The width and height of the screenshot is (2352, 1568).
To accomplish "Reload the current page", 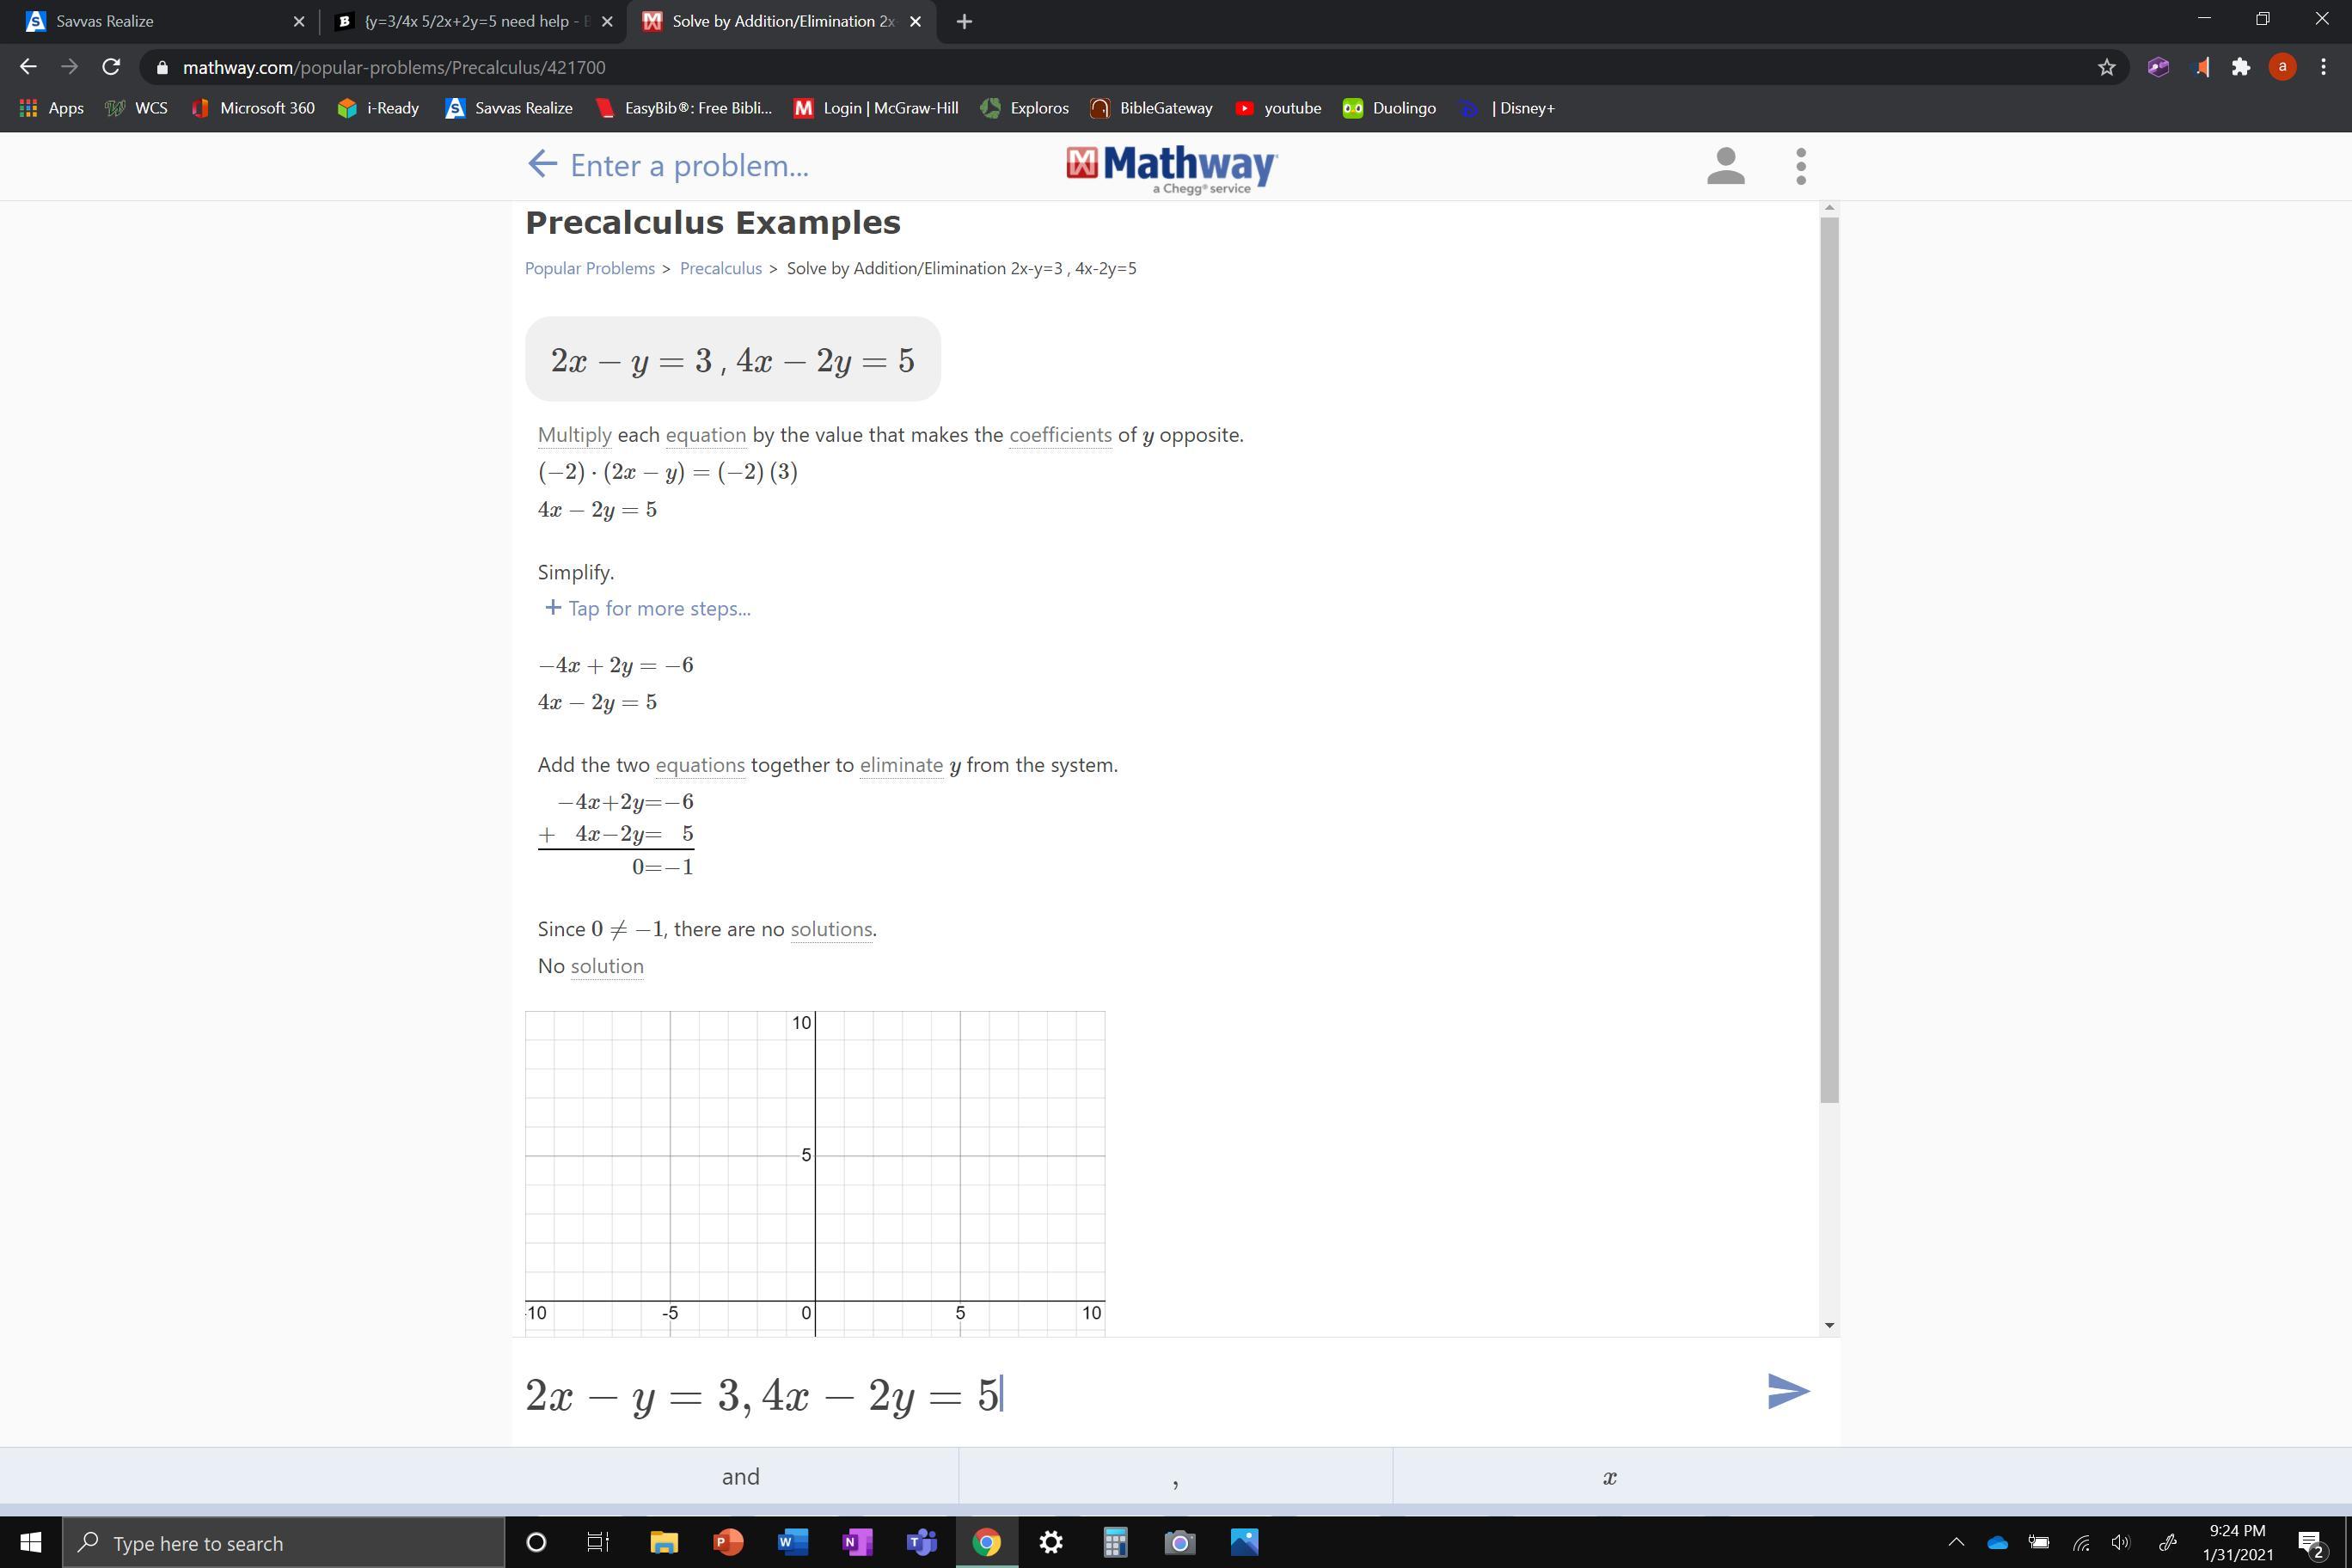I will [x=111, y=67].
